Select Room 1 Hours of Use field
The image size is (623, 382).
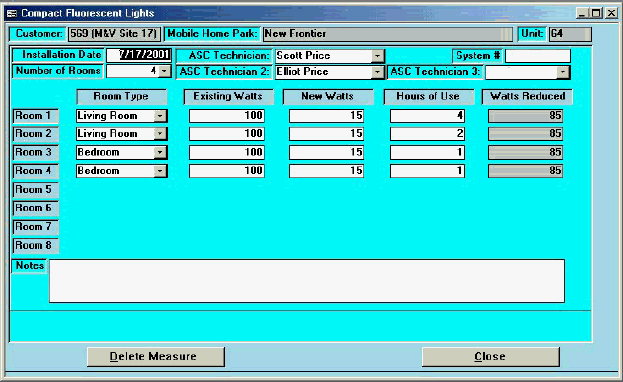[427, 116]
